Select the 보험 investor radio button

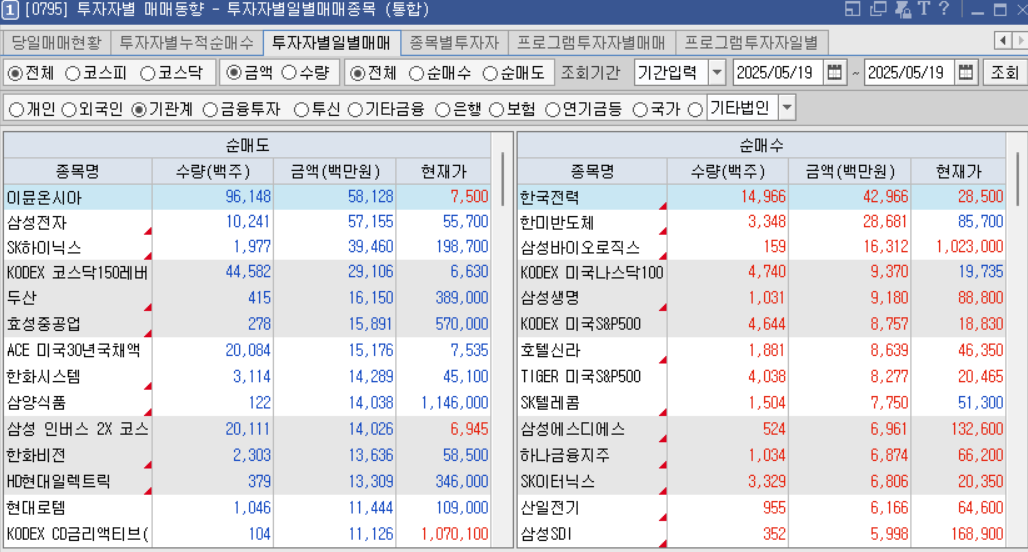(x=496, y=110)
